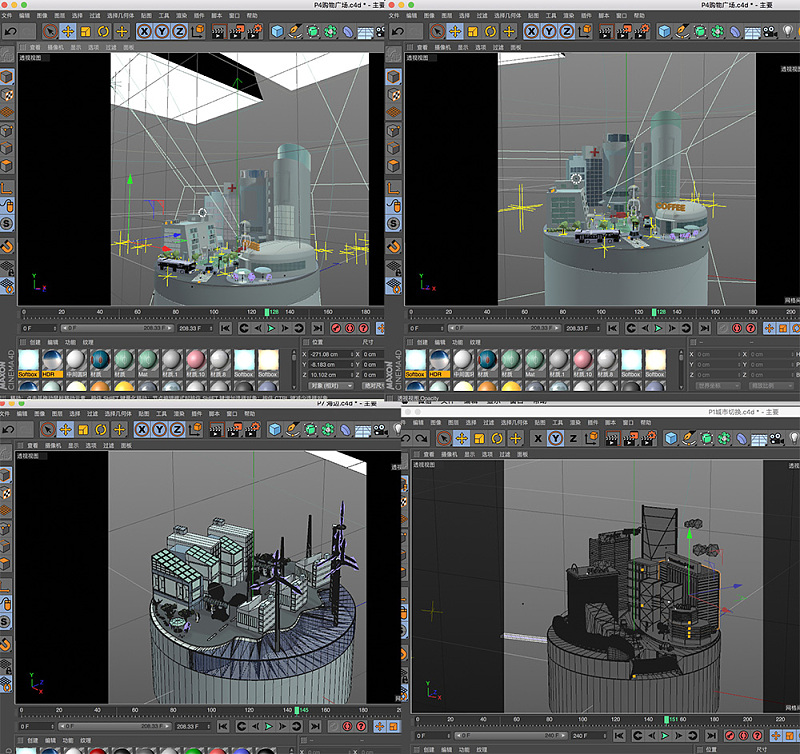Click the light bulb icon in P1城市切换 window
The image size is (800, 754).
click(793, 438)
